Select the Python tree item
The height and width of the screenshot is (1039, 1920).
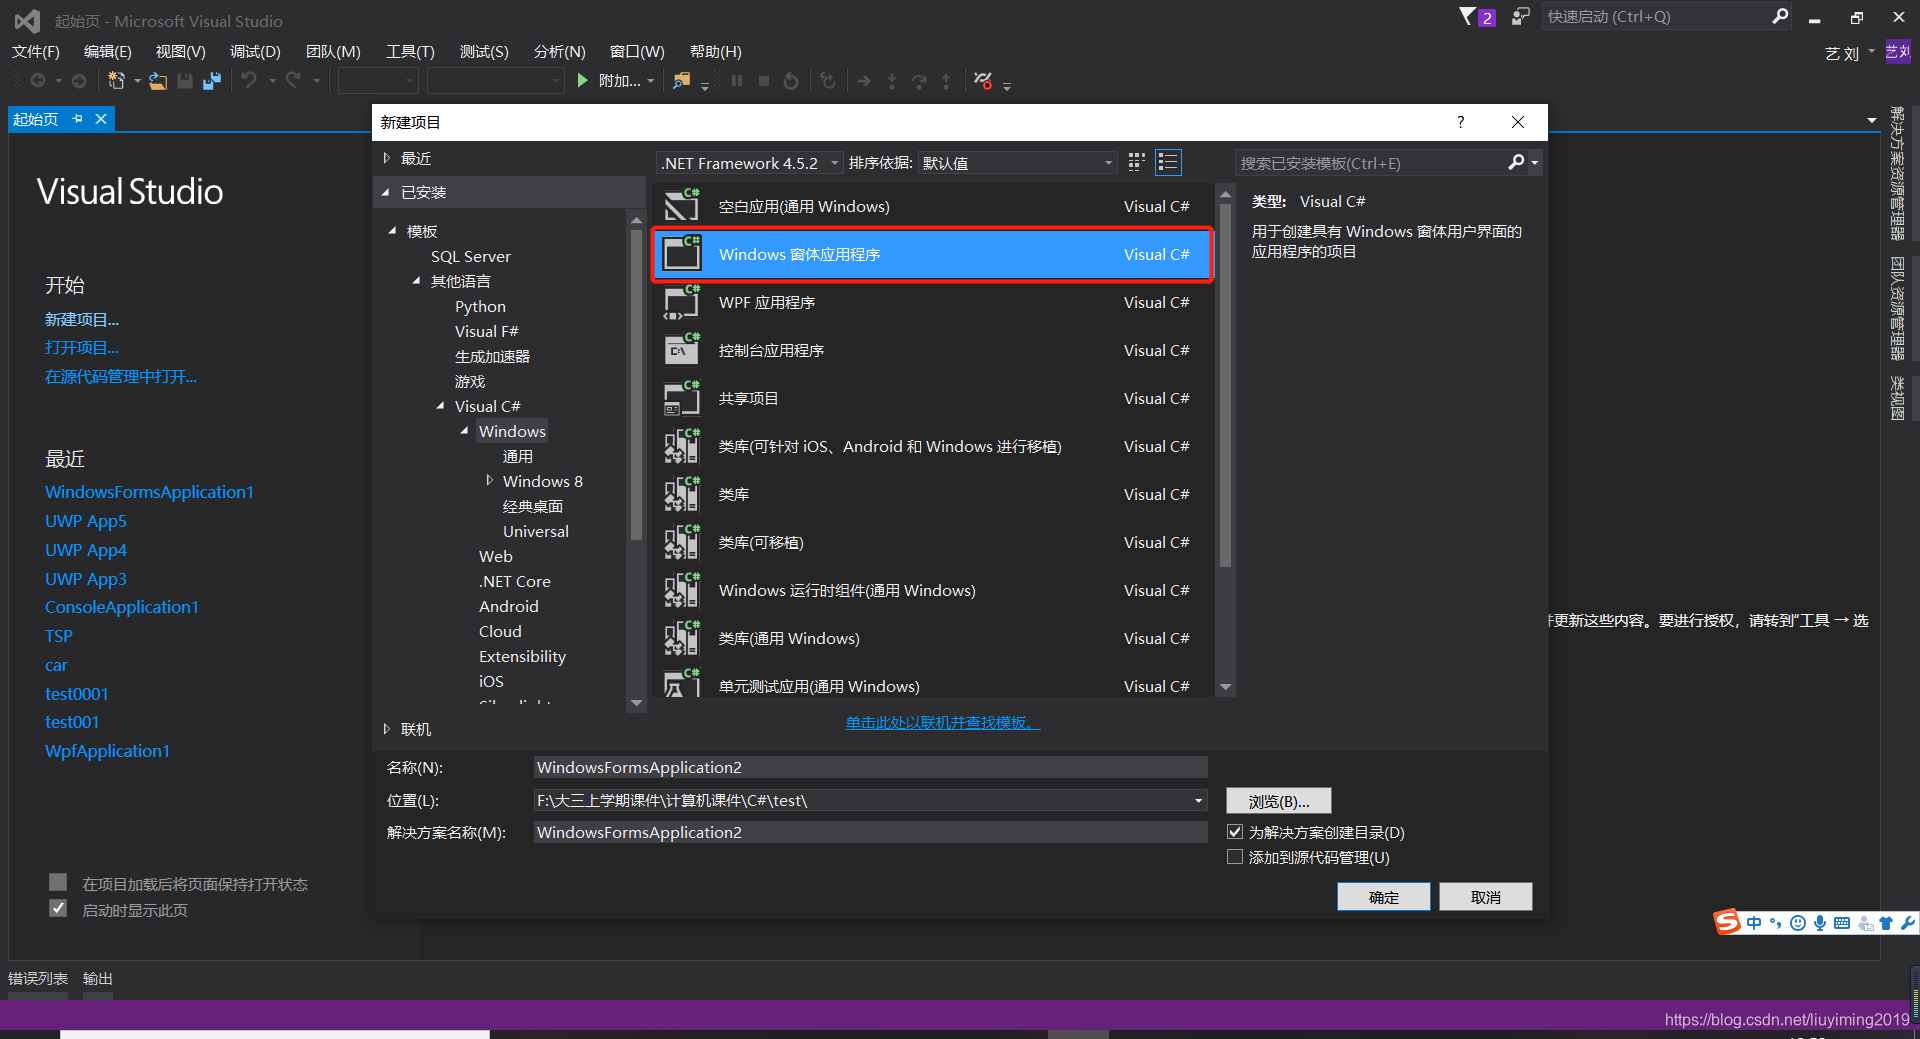pos(480,306)
